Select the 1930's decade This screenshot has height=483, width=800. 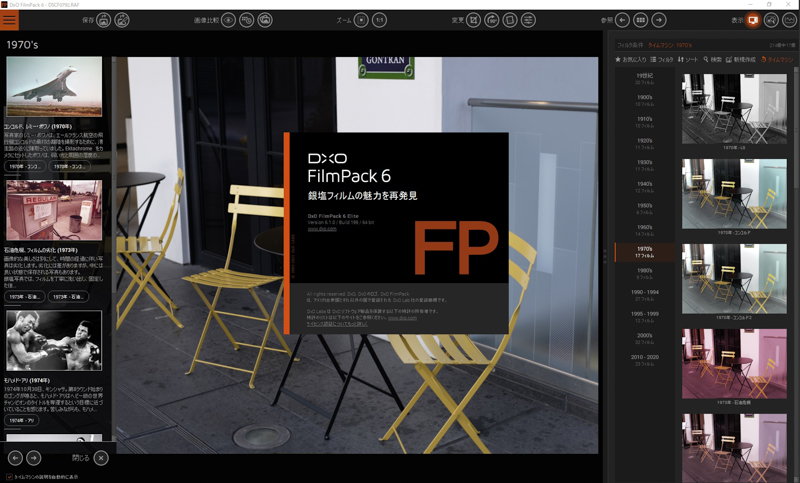tap(645, 165)
